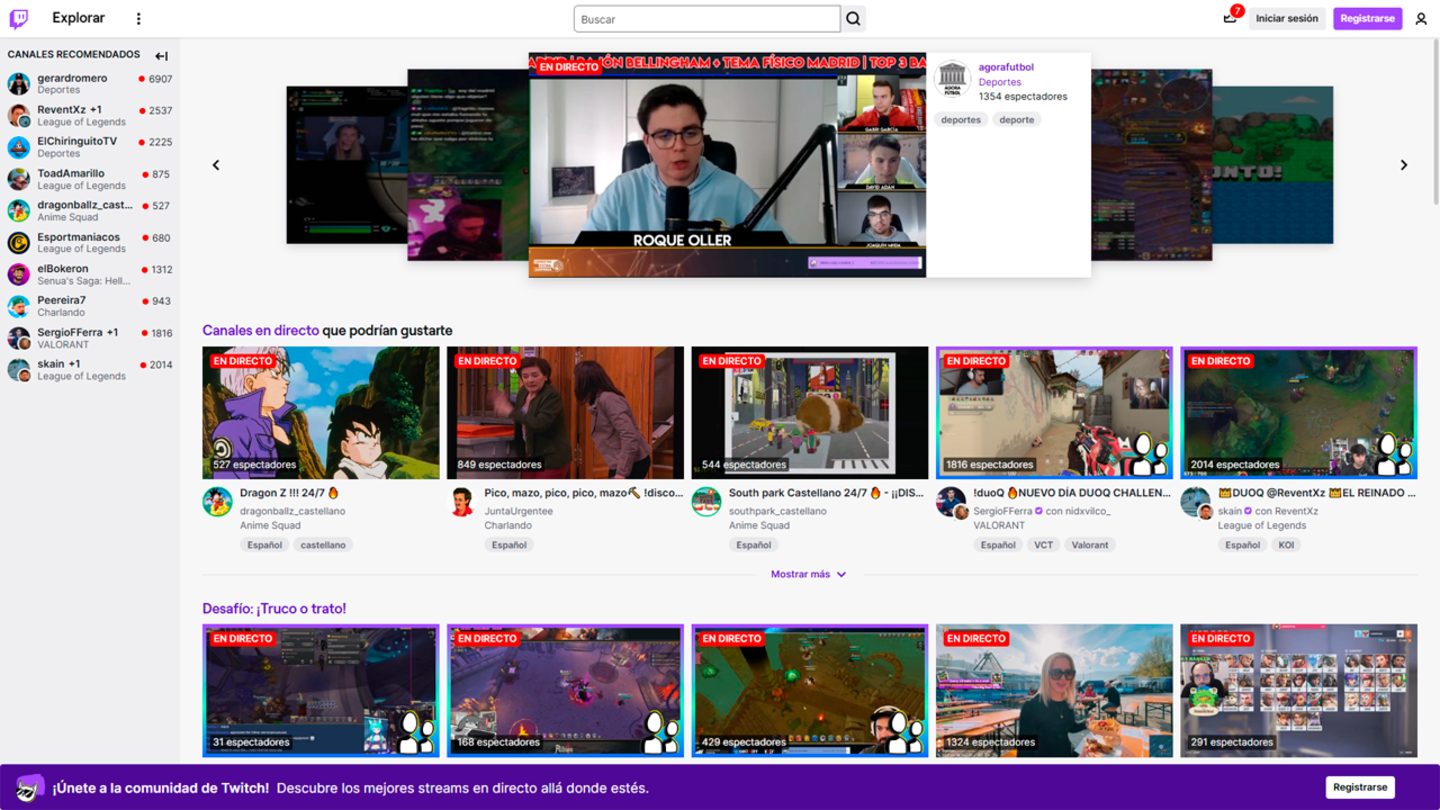
Task: Open the notifications inbox with badge 7
Action: coord(1230,18)
